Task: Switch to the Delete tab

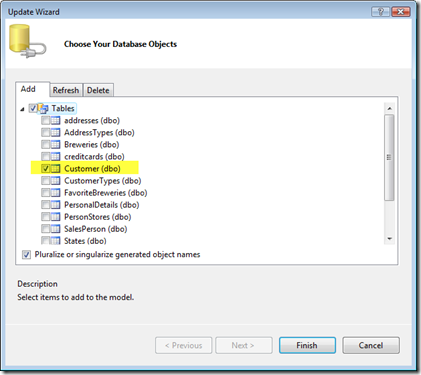Action: click(x=98, y=90)
